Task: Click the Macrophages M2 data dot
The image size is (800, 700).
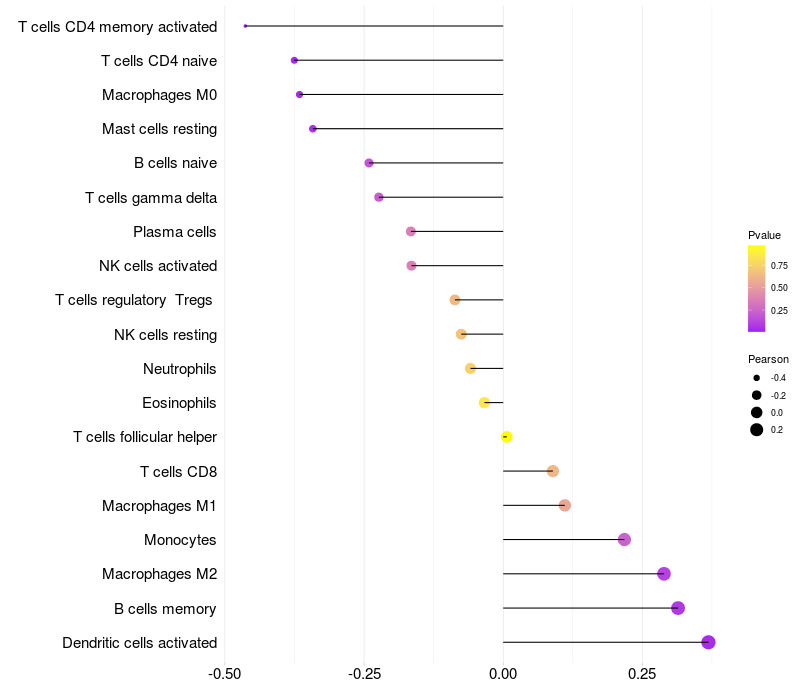Action: point(664,574)
